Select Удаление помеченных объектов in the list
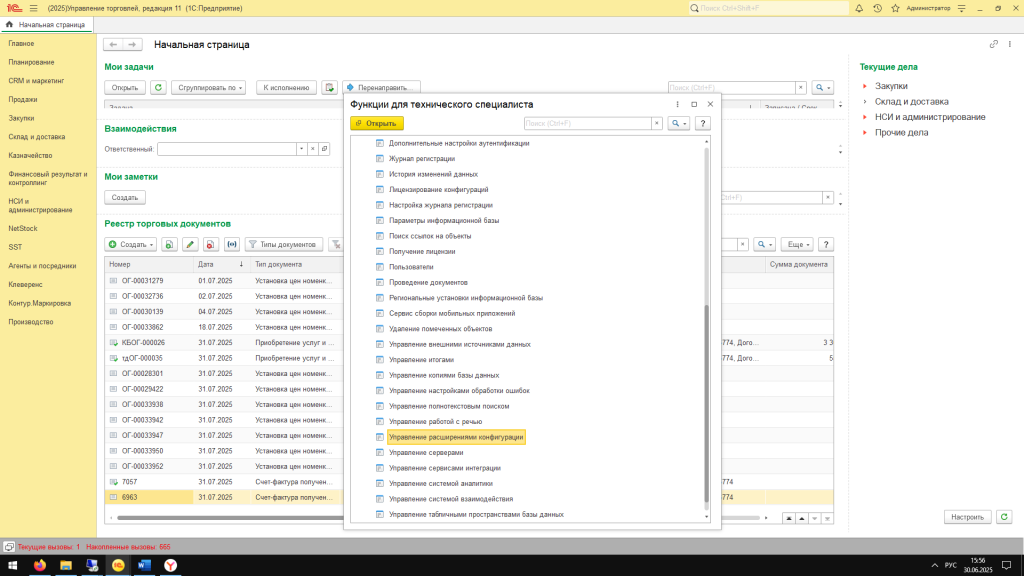Screen dimensions: 1024x576 [441, 329]
